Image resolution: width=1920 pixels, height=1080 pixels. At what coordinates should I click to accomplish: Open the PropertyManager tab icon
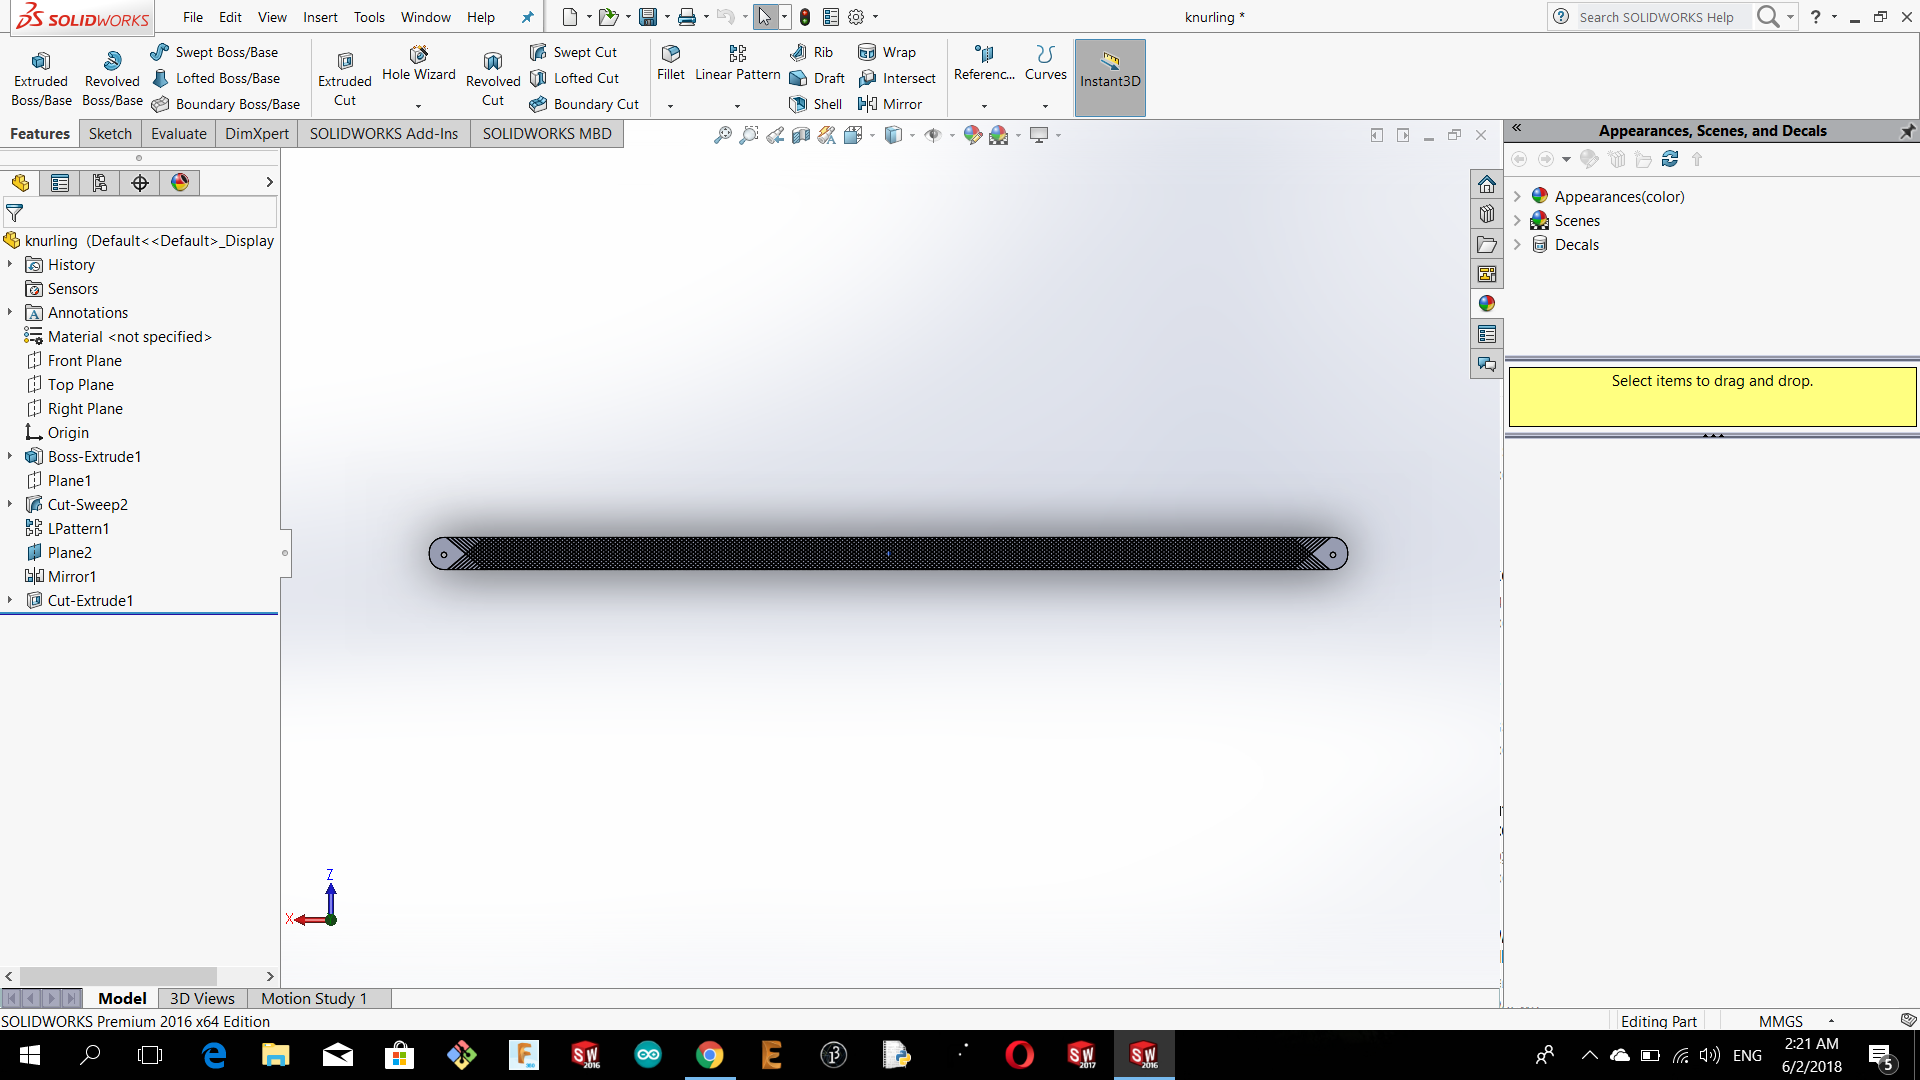tap(60, 182)
